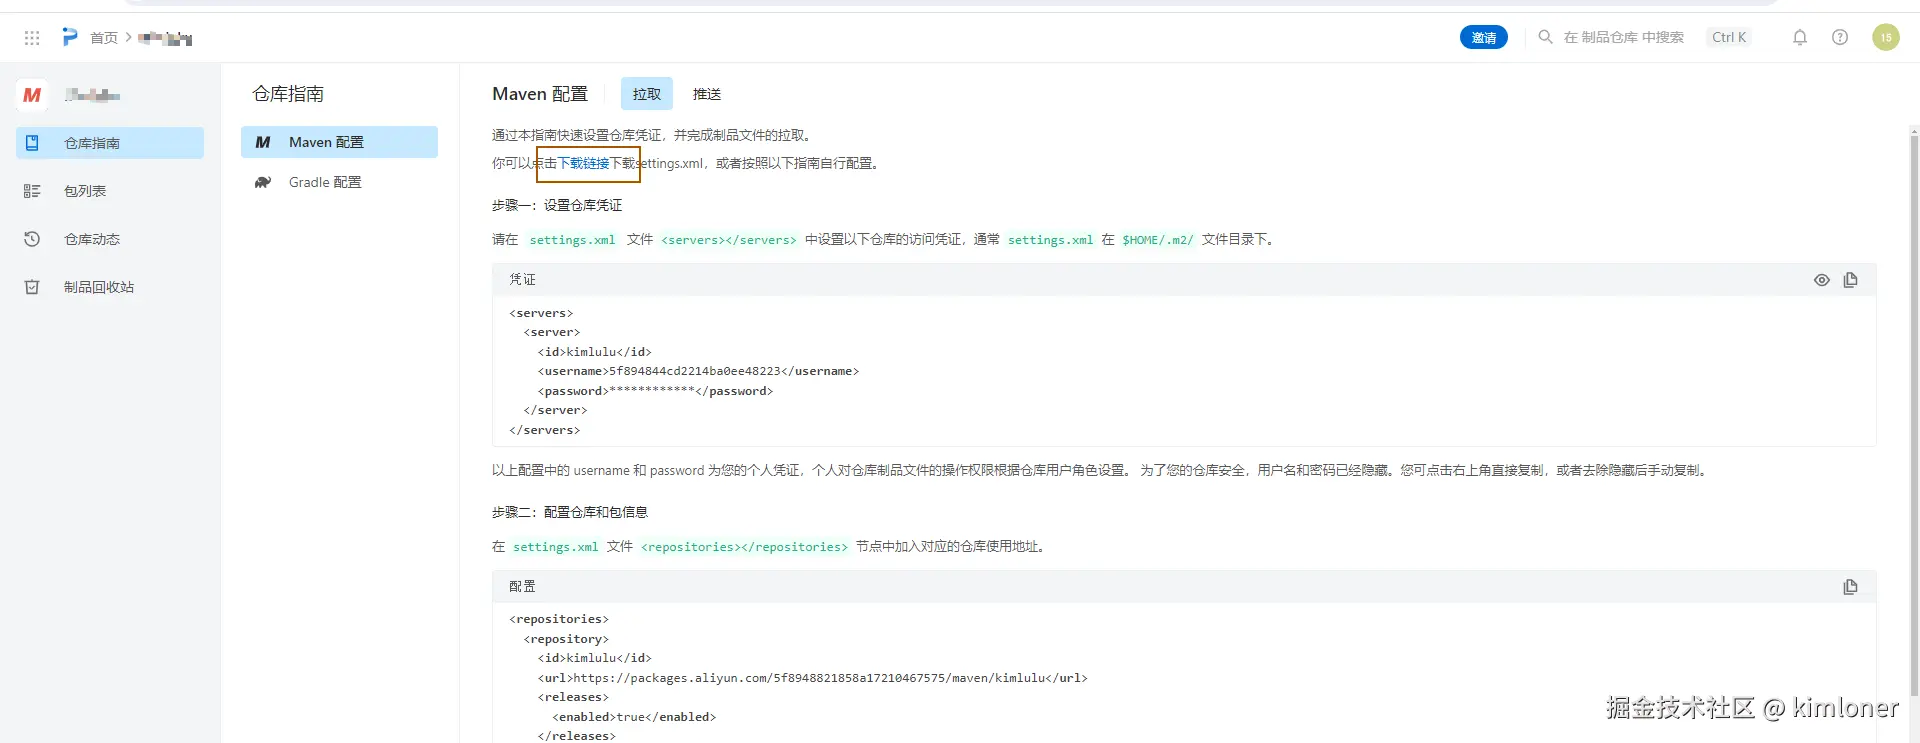1920x743 pixels.
Task: Click the username line in credentials code
Action: click(x=698, y=371)
